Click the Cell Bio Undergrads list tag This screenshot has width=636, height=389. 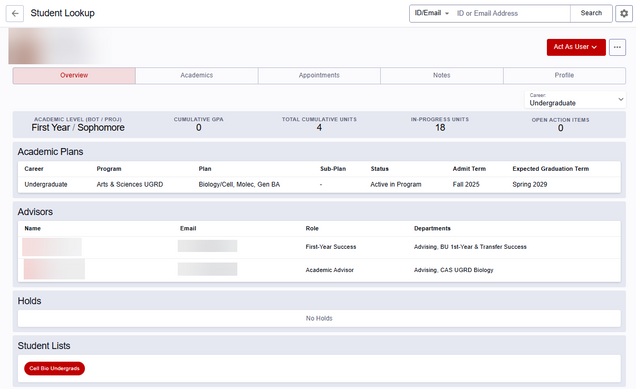54,368
